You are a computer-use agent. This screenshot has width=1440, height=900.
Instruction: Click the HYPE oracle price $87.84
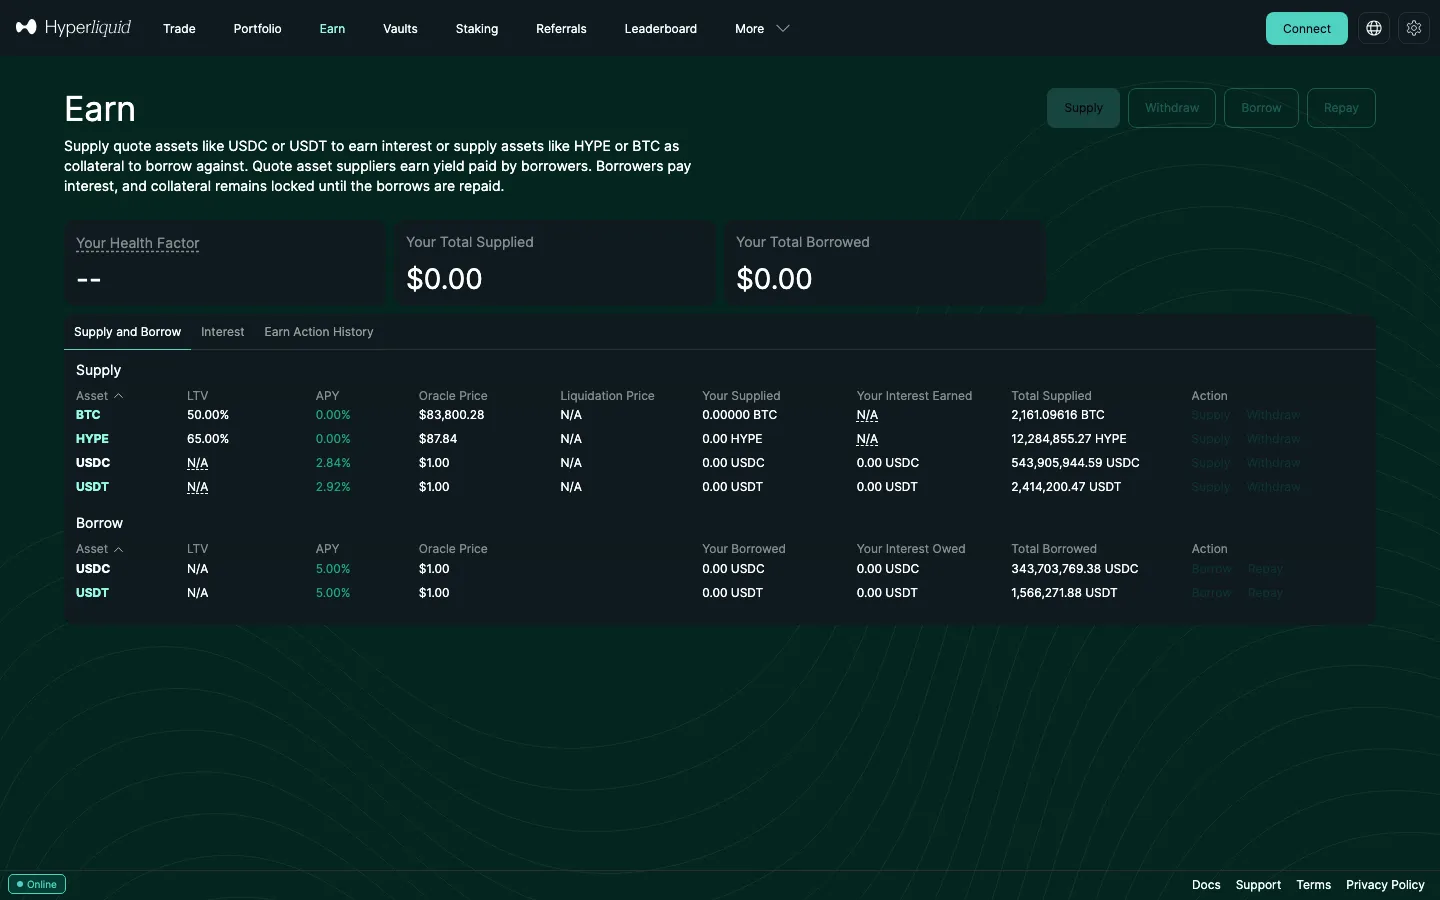[438, 439]
